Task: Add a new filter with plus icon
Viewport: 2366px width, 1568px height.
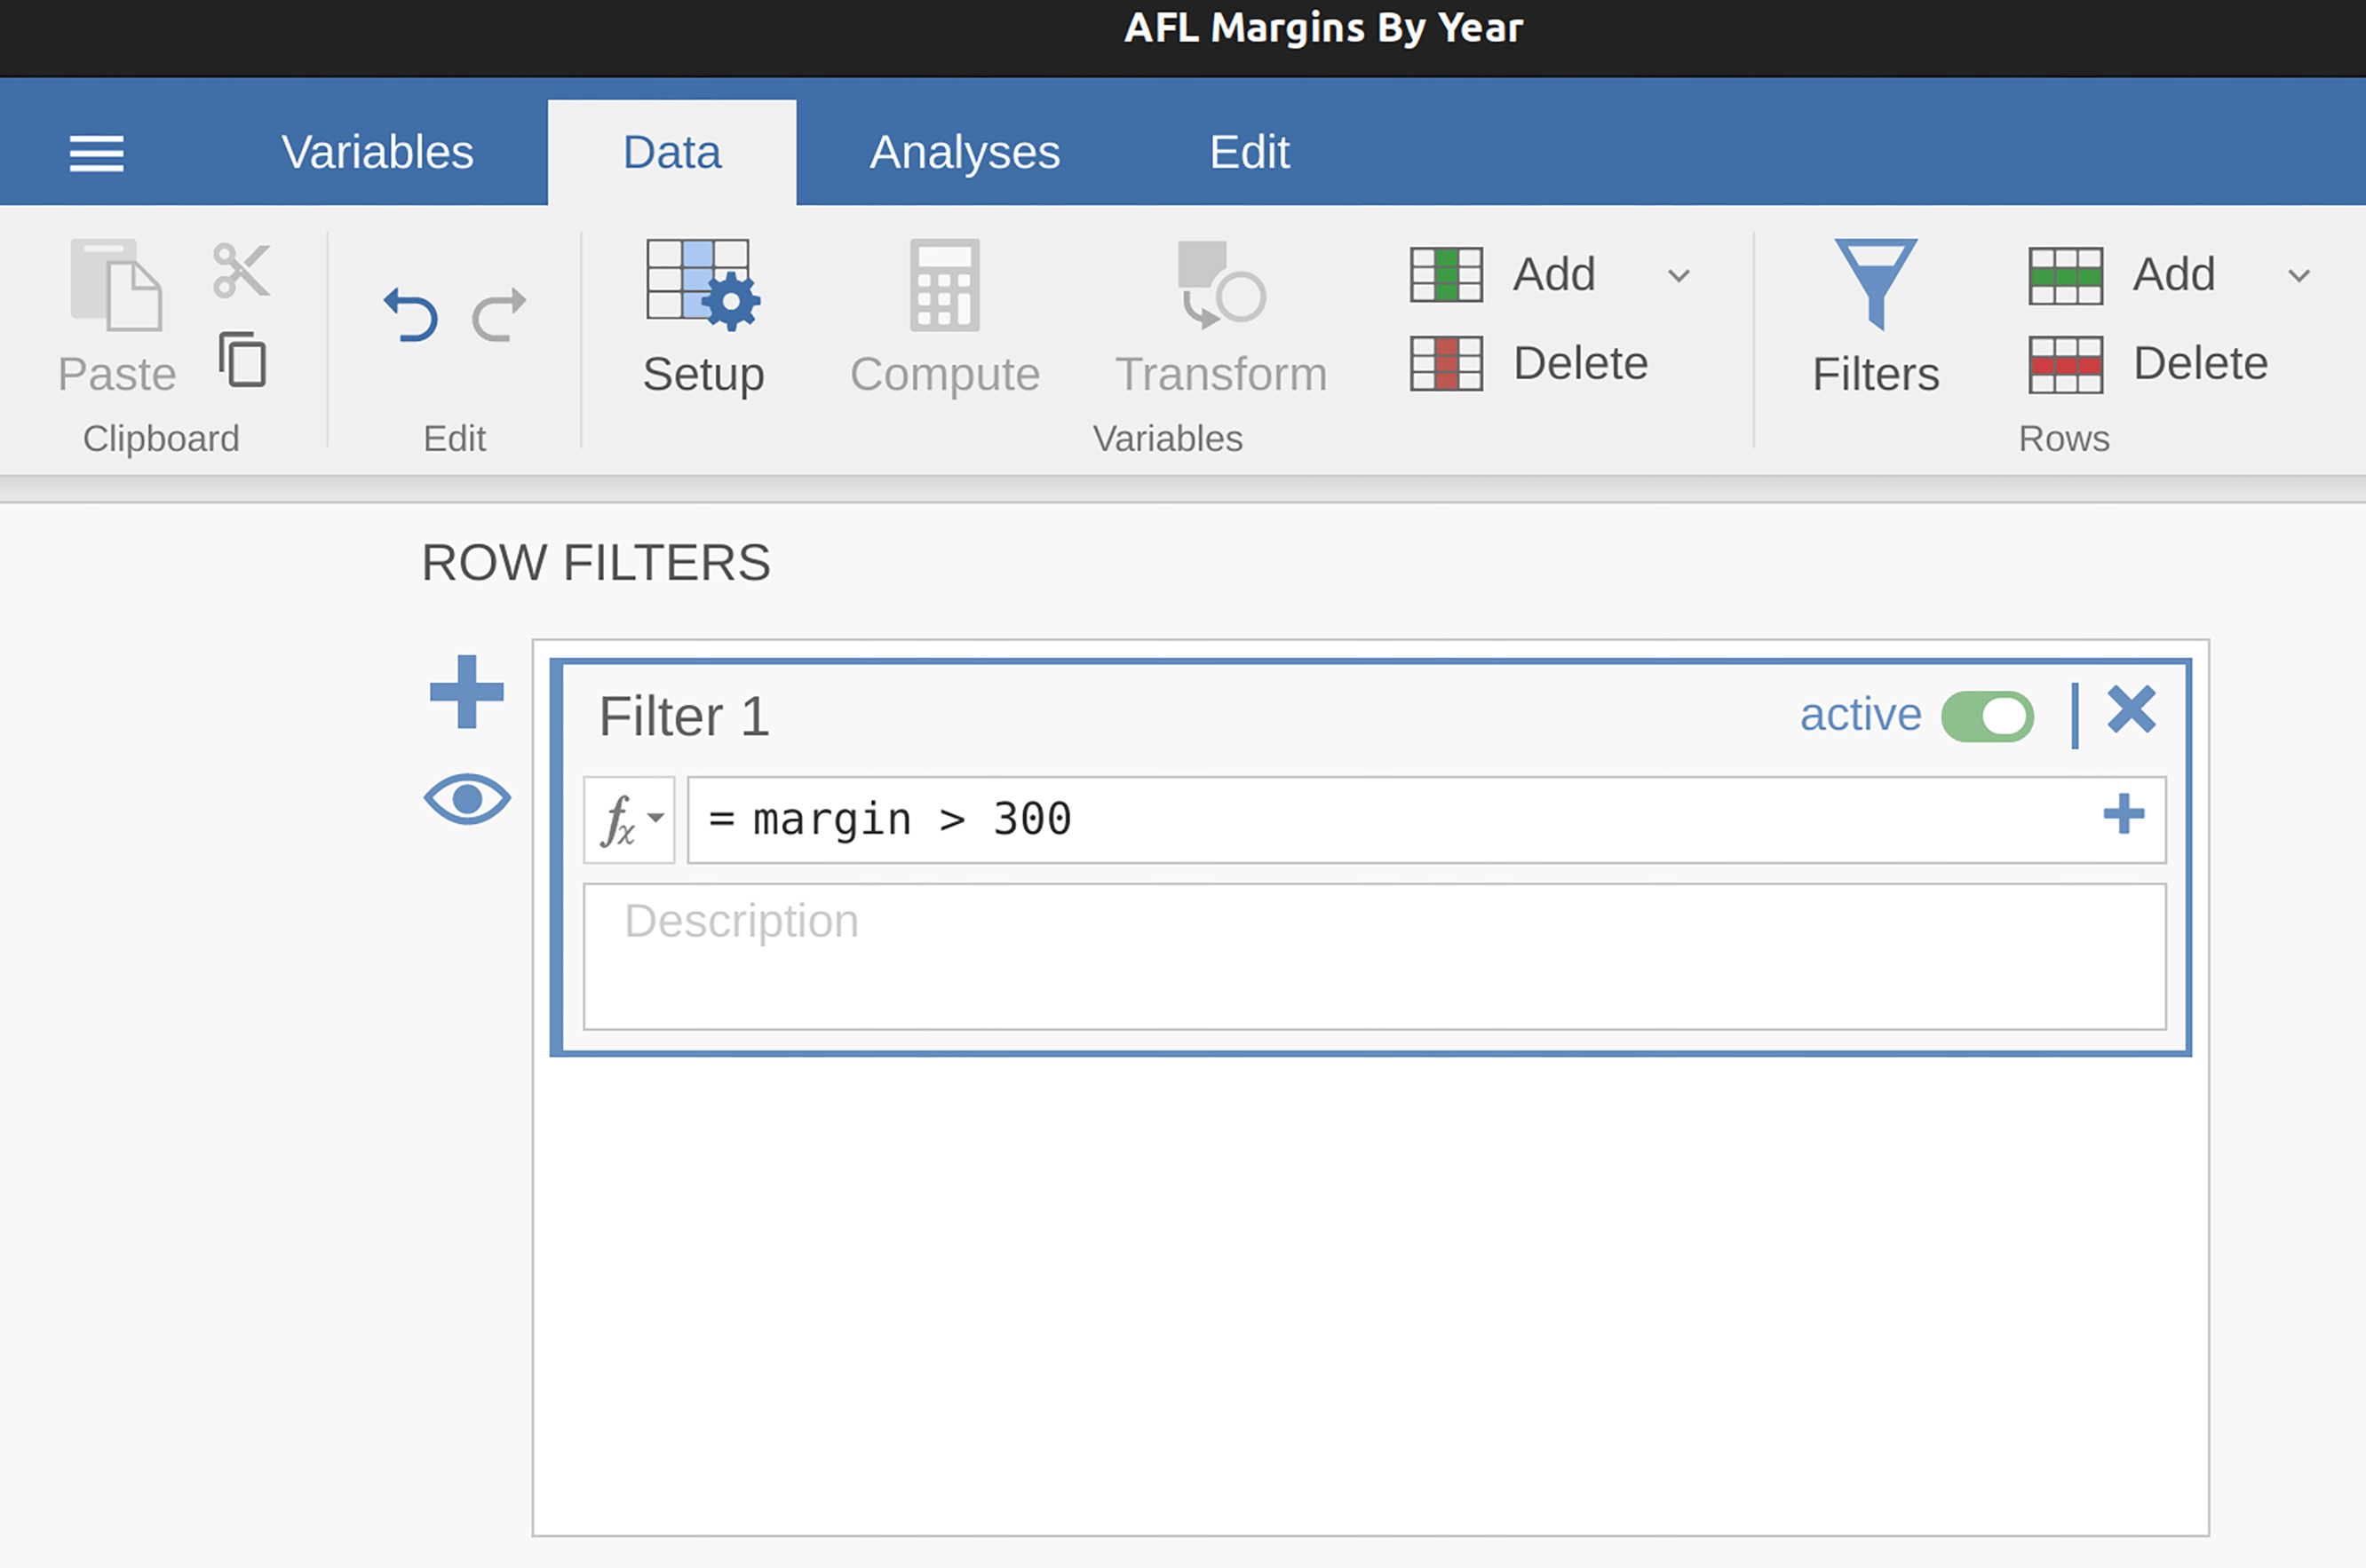Action: [x=466, y=692]
